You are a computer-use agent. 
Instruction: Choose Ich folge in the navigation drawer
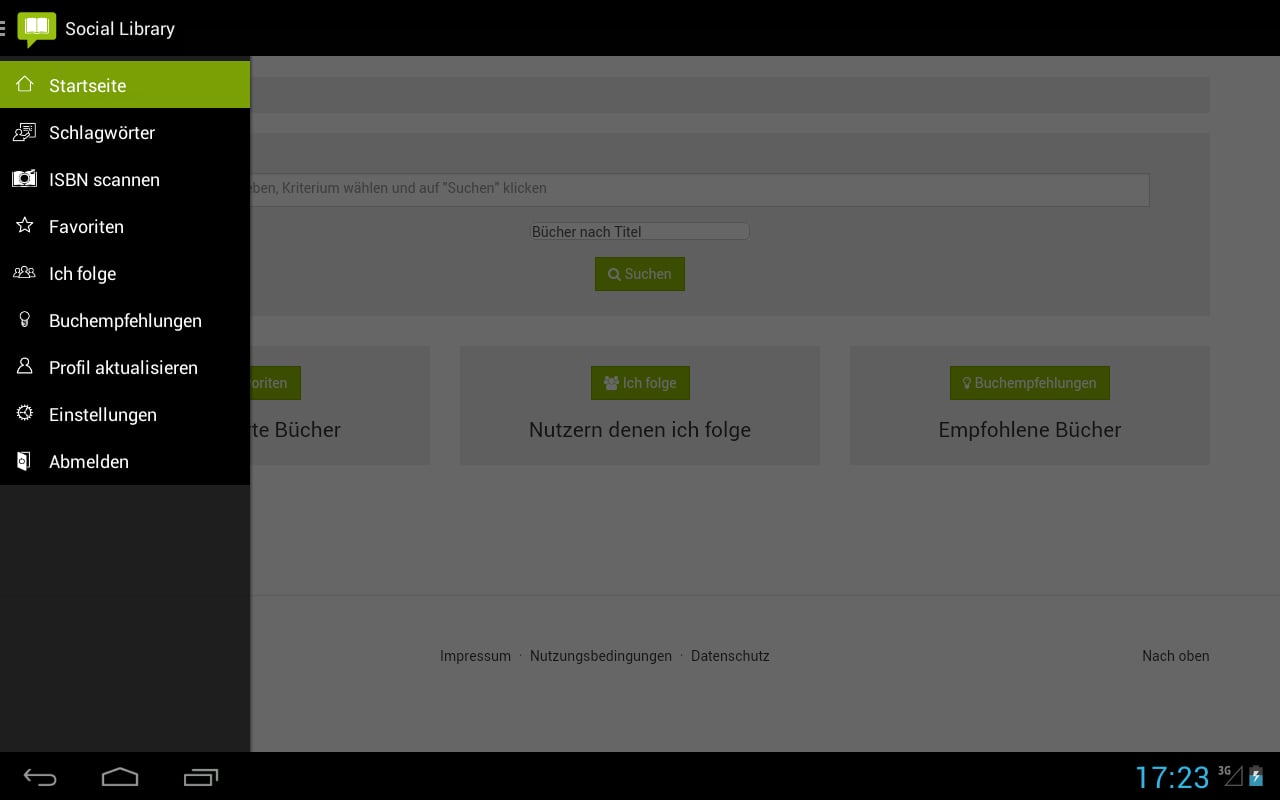coord(125,273)
